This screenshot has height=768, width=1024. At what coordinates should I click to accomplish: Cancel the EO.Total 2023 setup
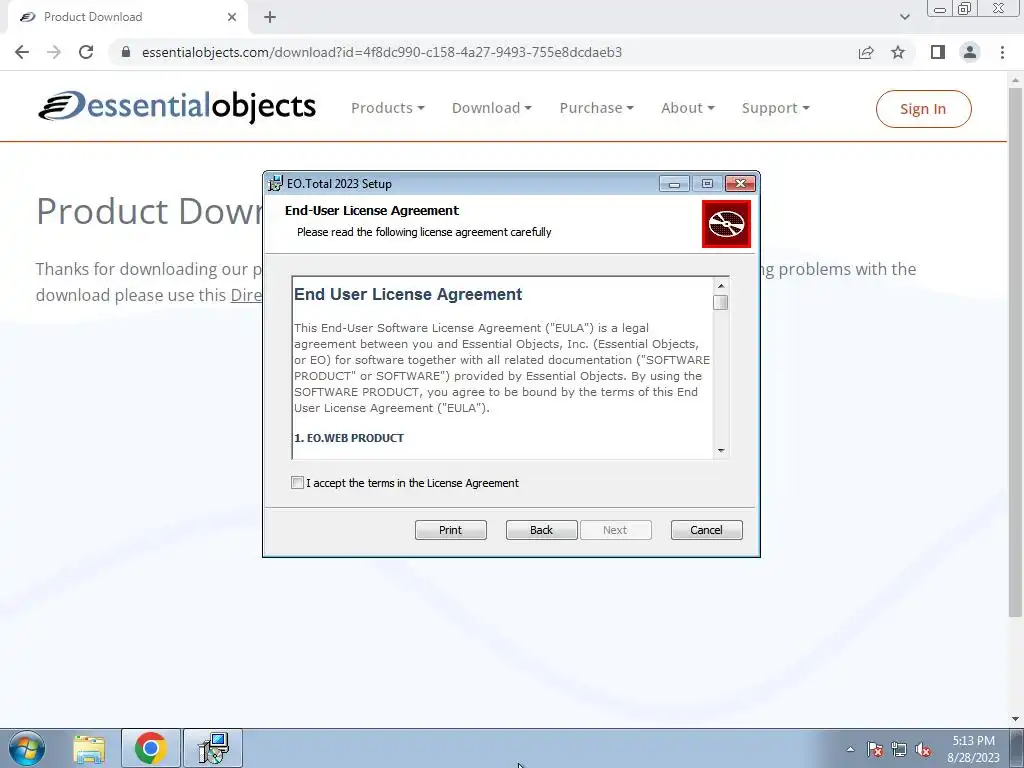click(707, 530)
